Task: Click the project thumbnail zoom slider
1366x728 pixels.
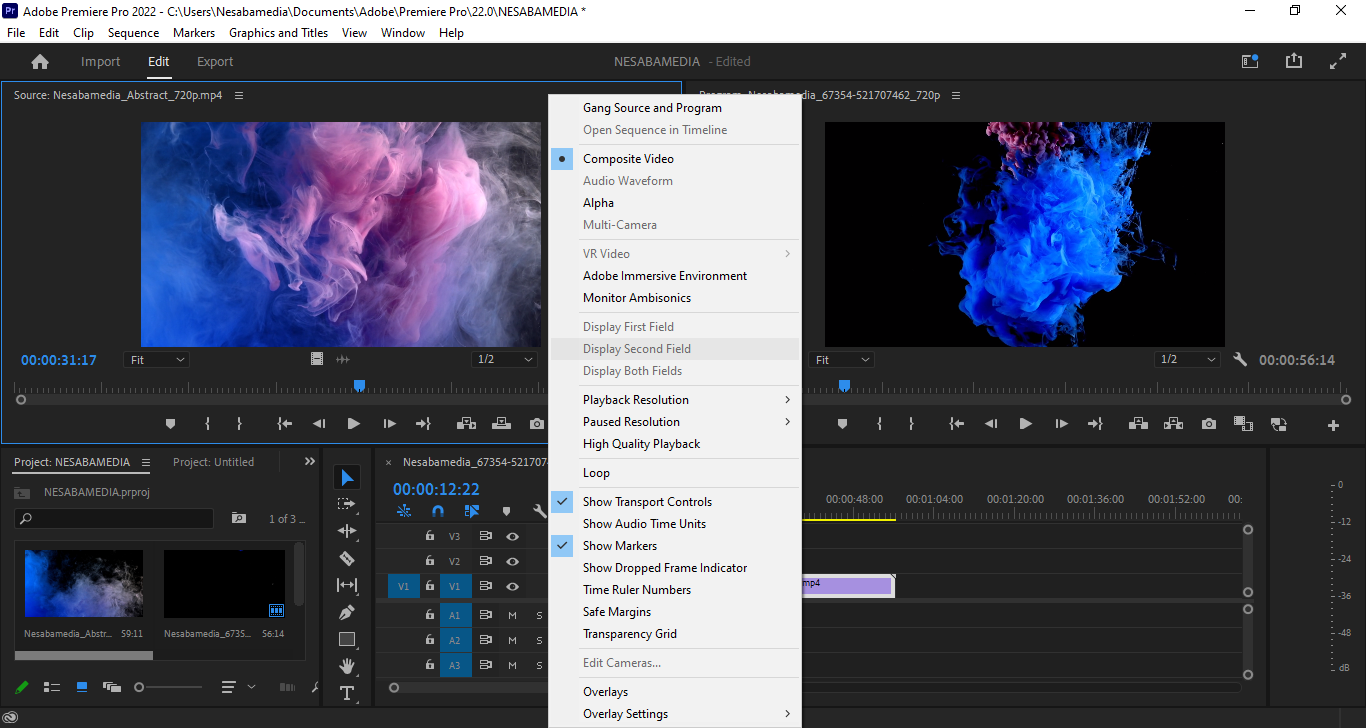Action: coord(140,687)
